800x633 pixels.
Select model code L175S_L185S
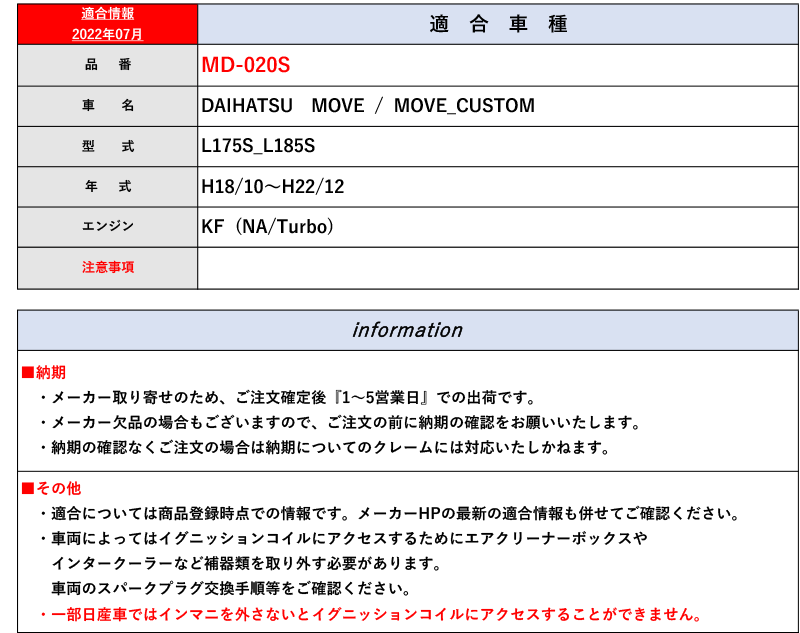click(258, 146)
